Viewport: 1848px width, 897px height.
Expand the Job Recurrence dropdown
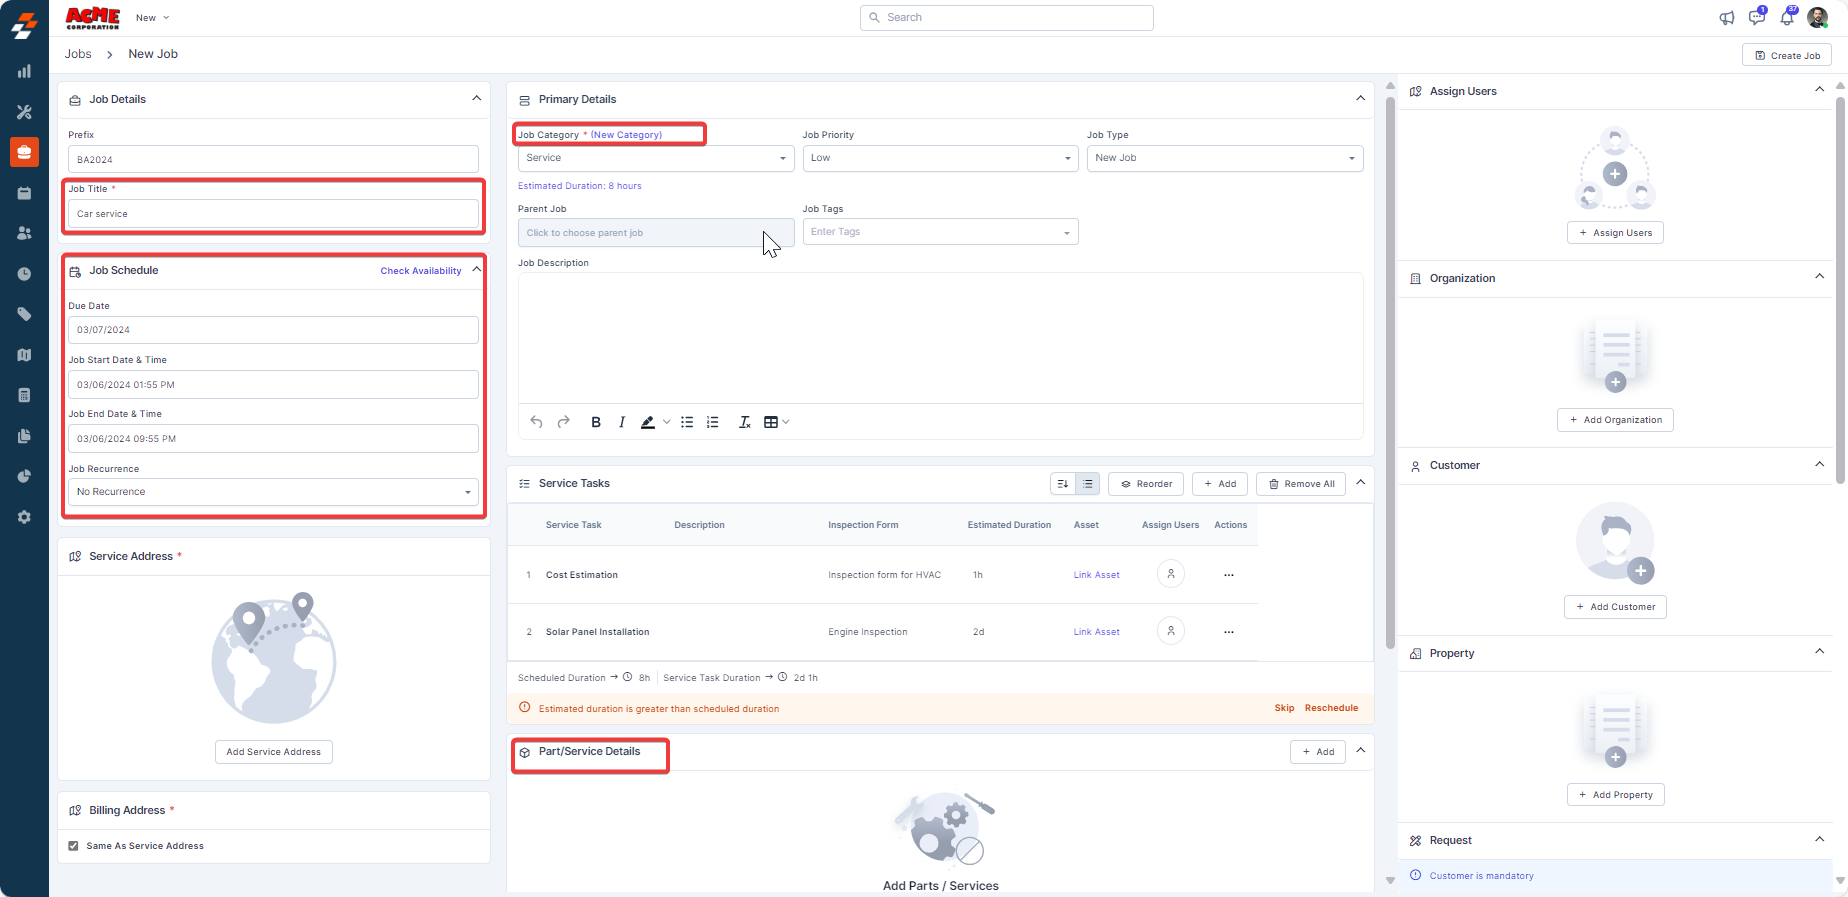tap(272, 492)
